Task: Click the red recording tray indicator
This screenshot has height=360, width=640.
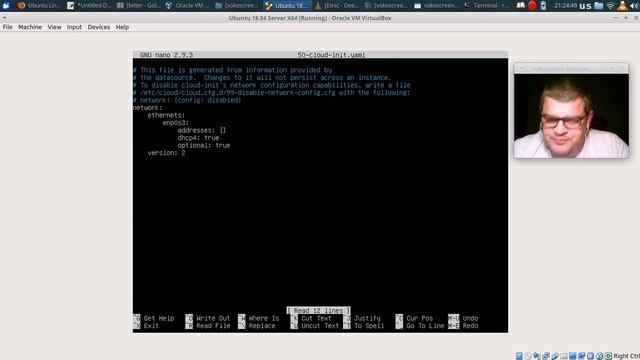Action: tap(532, 5)
